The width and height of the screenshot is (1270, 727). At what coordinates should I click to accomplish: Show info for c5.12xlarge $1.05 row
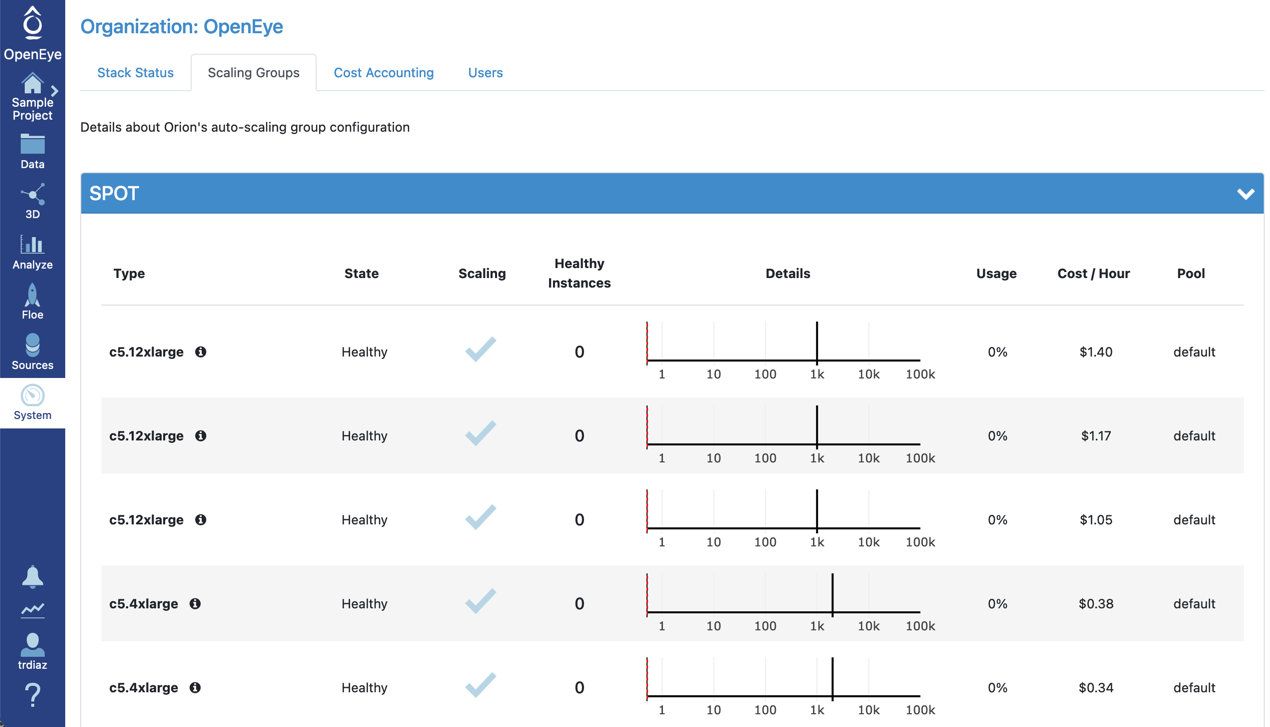(201, 520)
